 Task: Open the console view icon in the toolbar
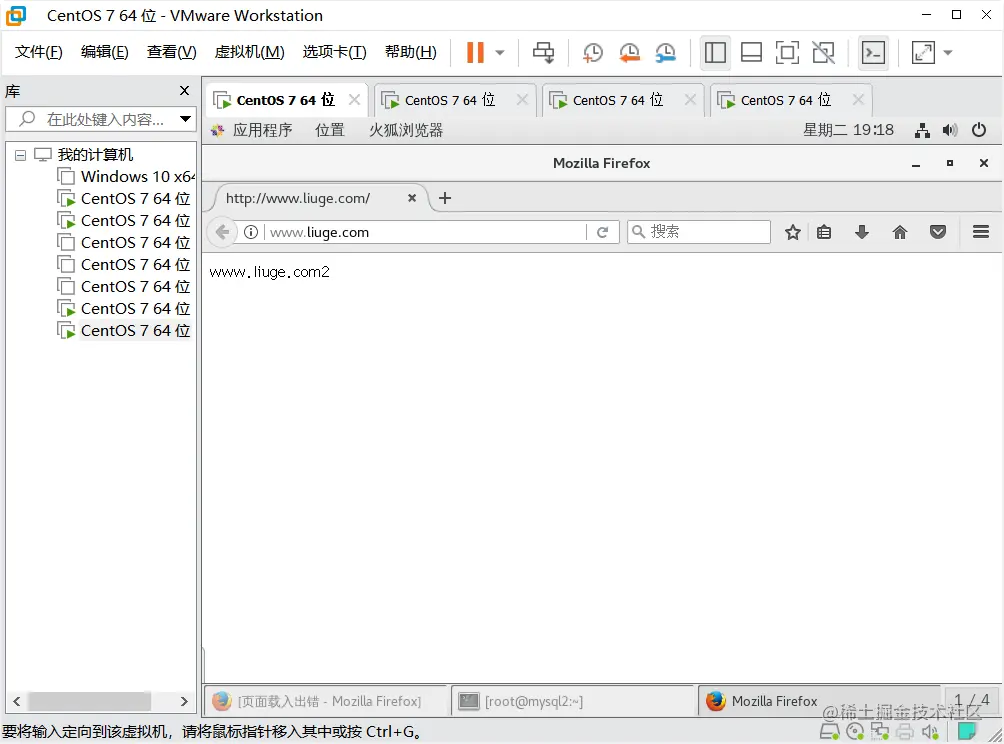click(x=873, y=53)
